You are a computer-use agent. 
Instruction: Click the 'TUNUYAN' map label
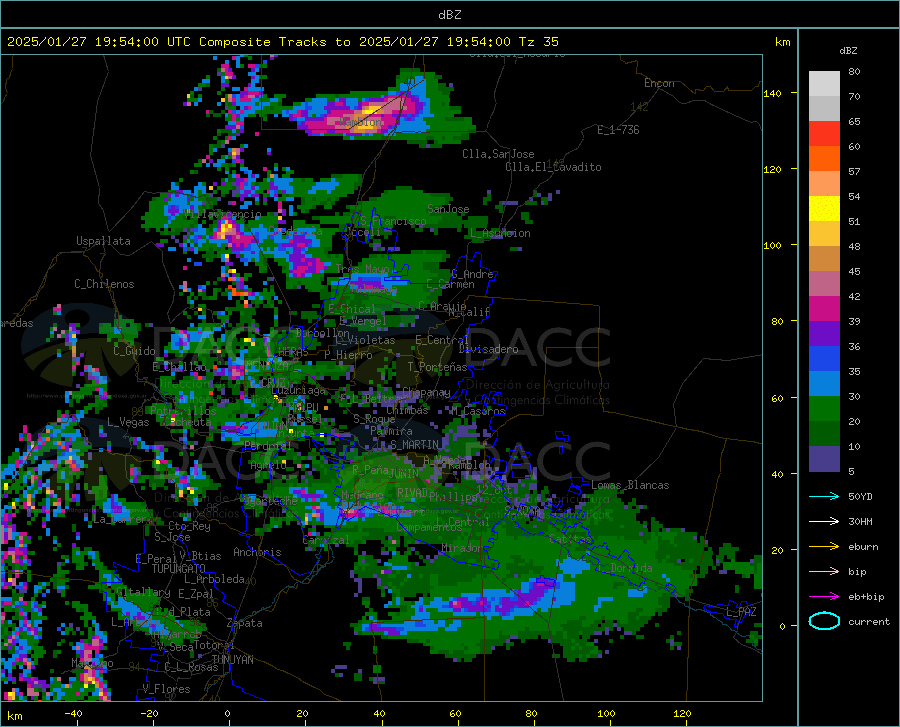click(x=232, y=660)
